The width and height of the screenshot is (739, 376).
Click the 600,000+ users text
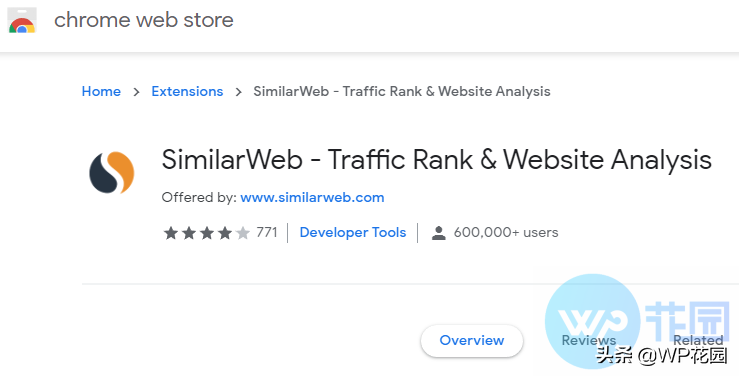click(506, 233)
